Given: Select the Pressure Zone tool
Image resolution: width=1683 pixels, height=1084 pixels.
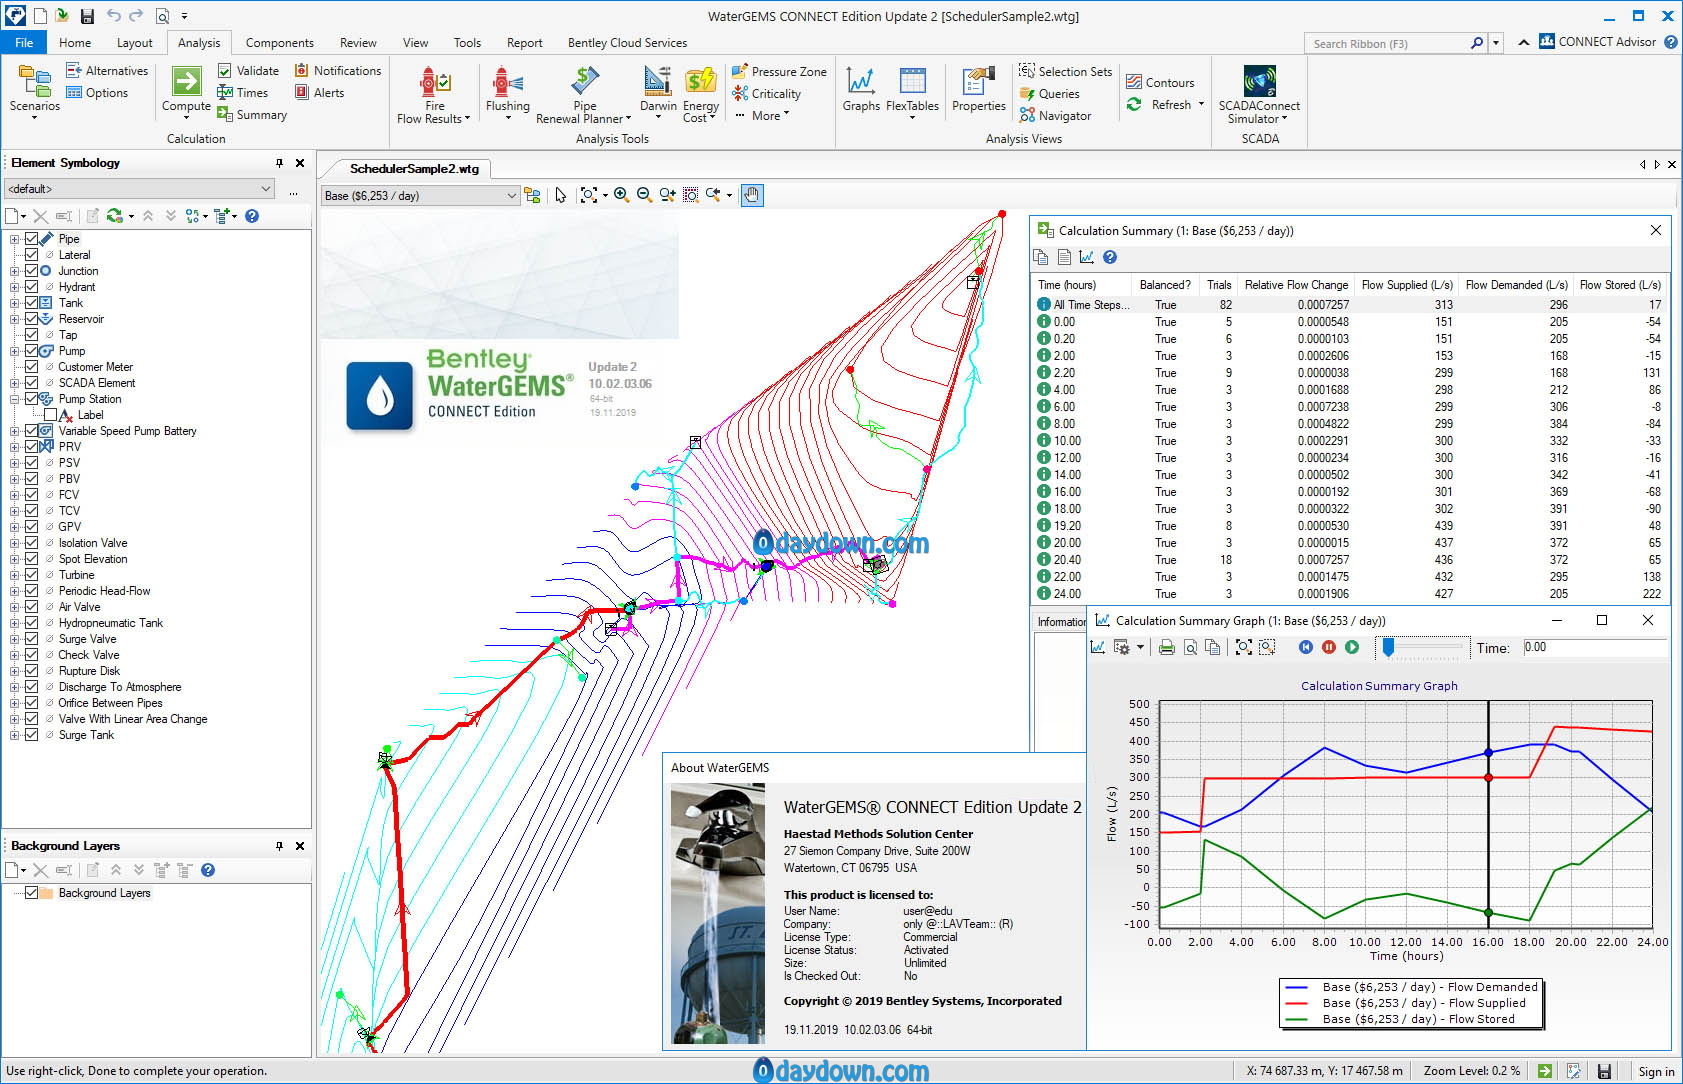Looking at the screenshot, I should pyautogui.click(x=779, y=72).
